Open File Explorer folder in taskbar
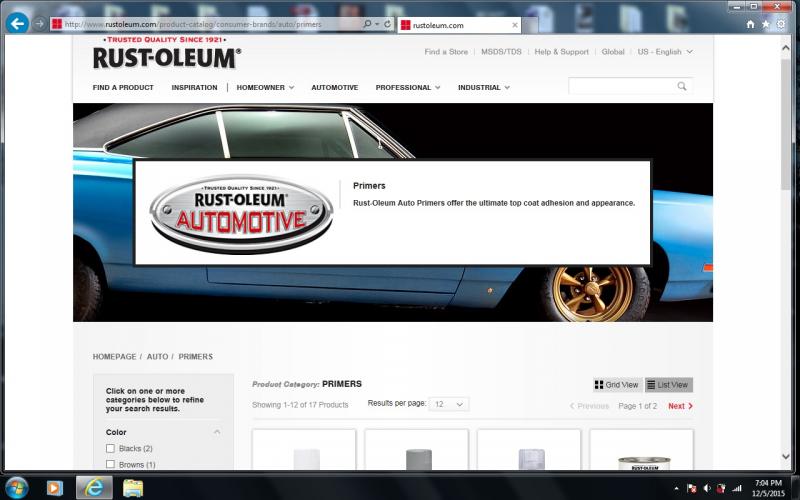Viewport: 800px width, 500px height. (x=133, y=488)
